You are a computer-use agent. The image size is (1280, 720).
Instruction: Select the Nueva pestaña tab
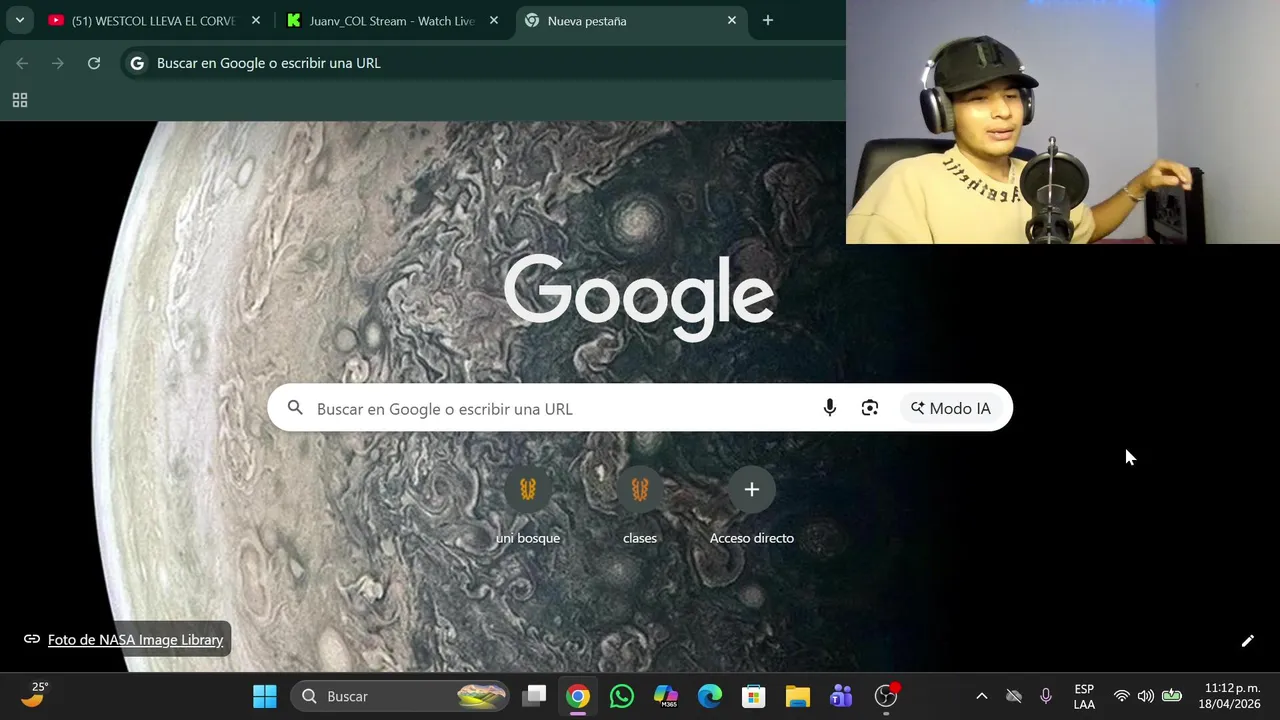point(631,20)
